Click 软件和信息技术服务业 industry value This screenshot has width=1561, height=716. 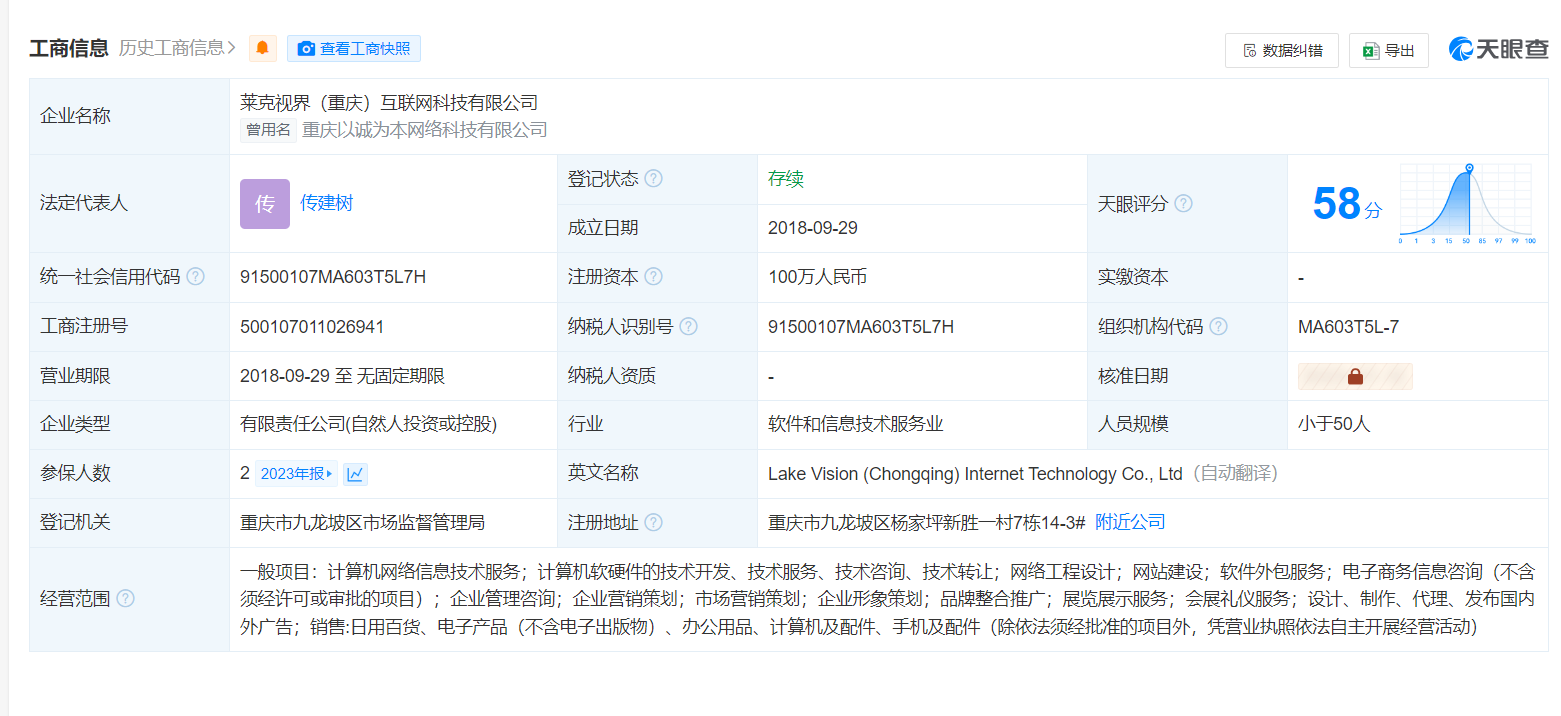(x=856, y=424)
